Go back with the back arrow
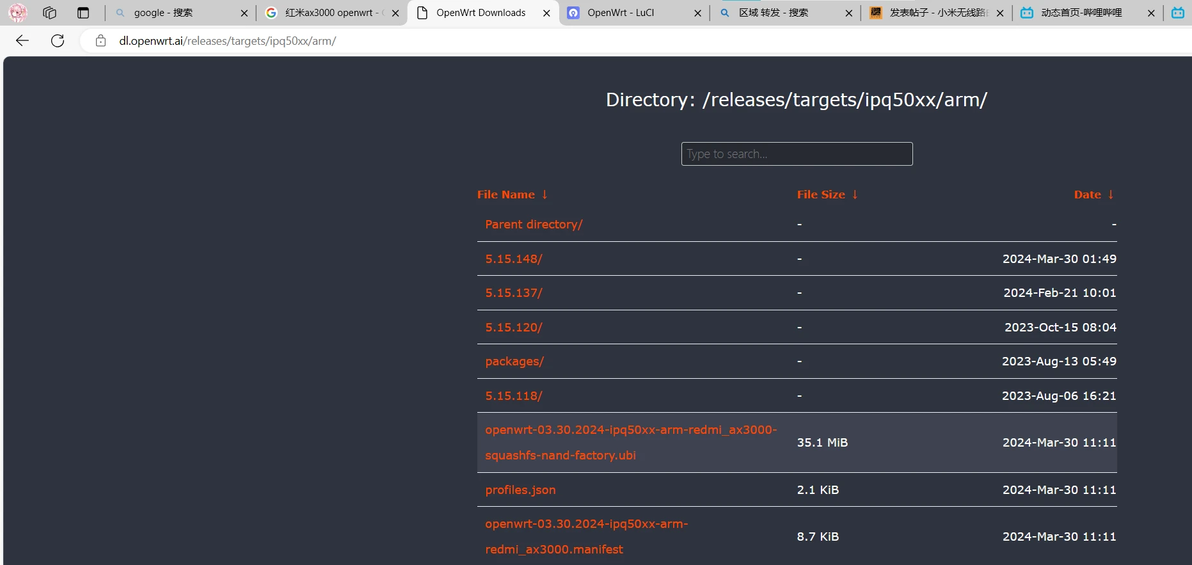 (x=22, y=41)
